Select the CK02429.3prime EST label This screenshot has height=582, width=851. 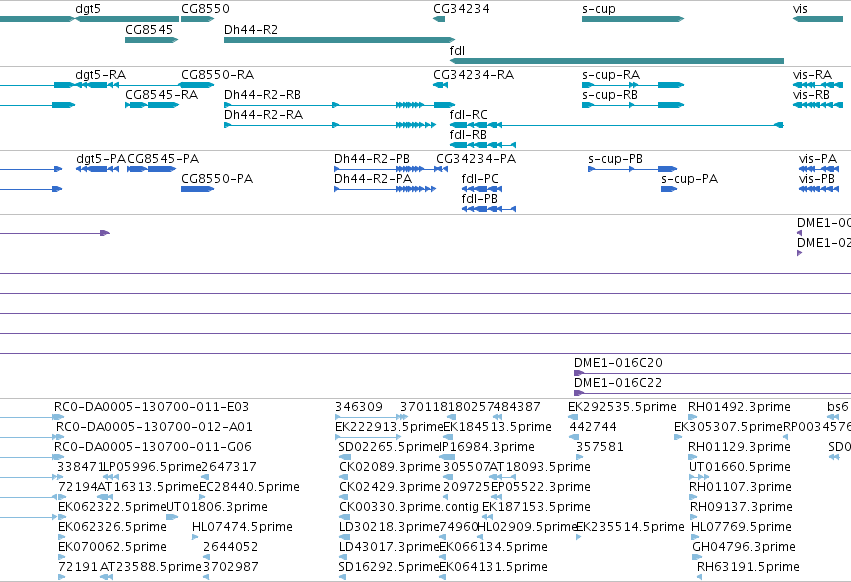coord(390,487)
